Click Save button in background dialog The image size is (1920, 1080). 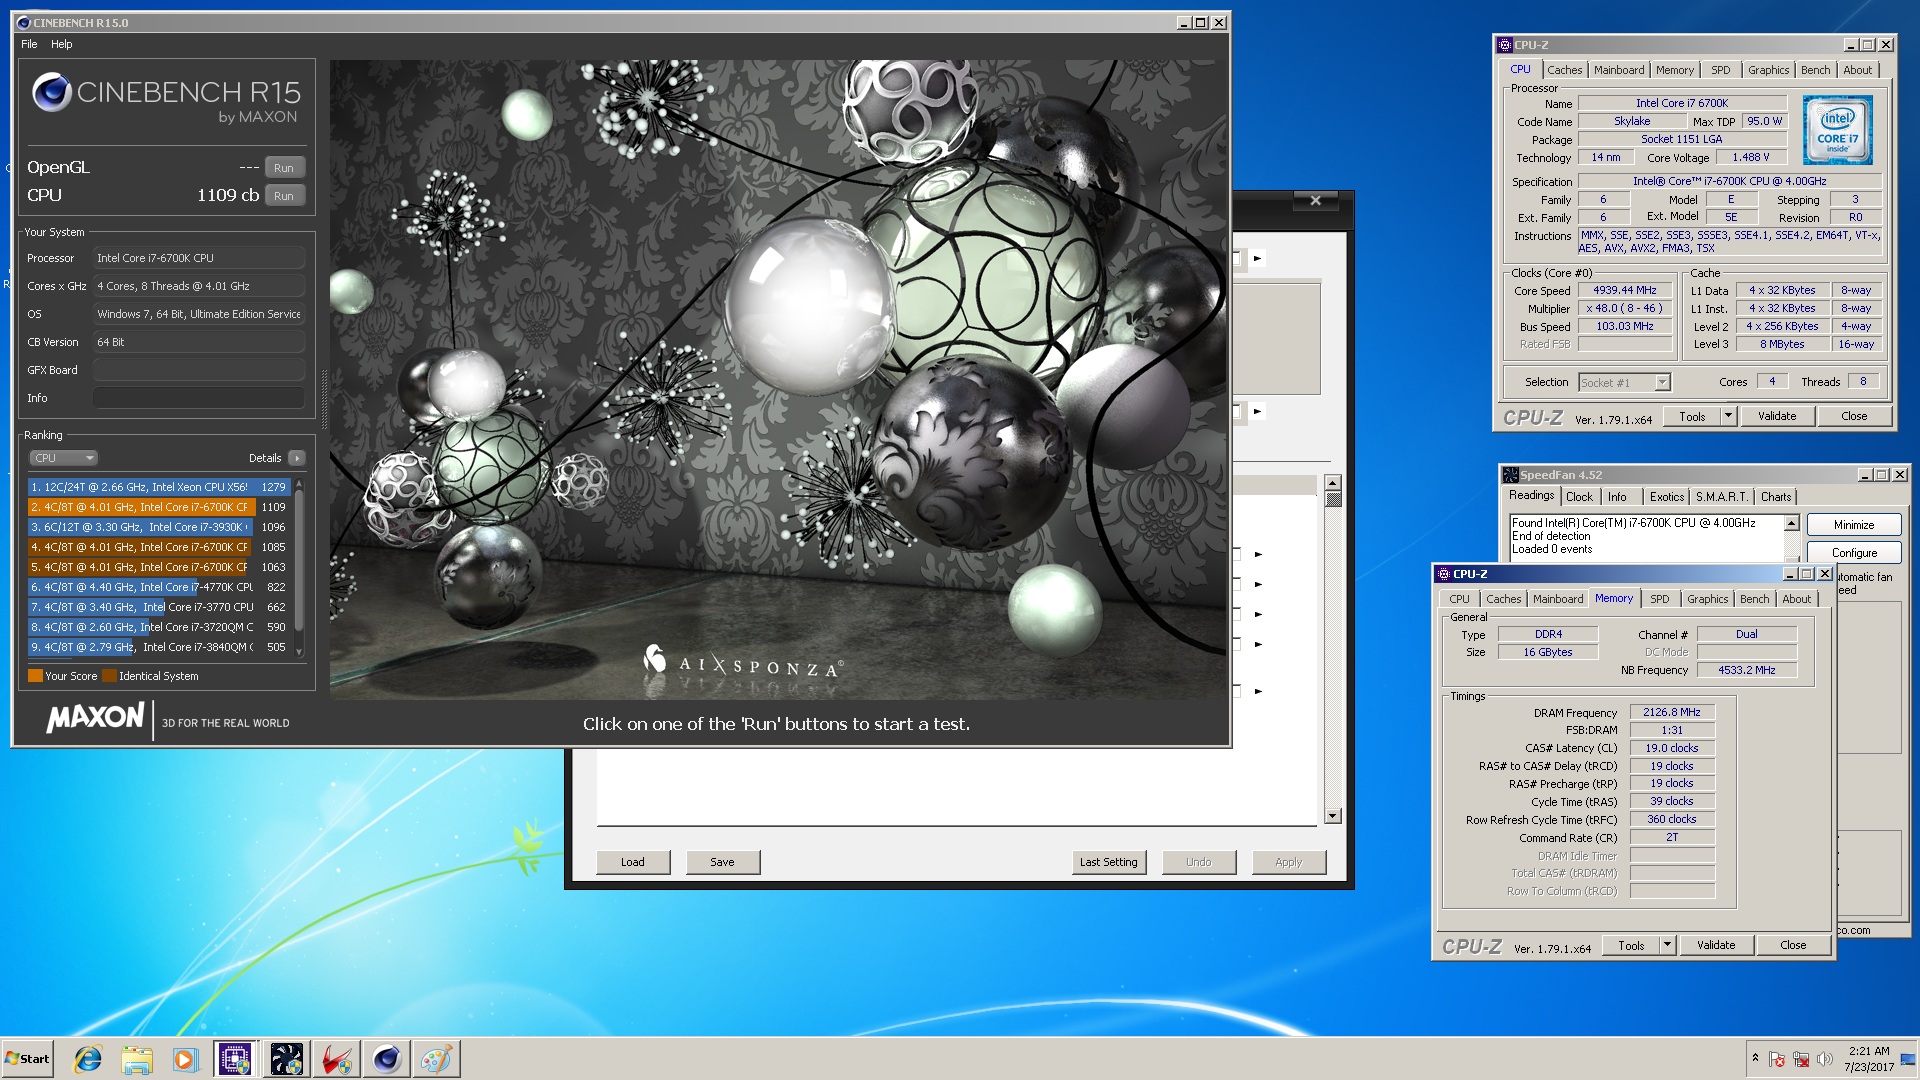pyautogui.click(x=722, y=862)
